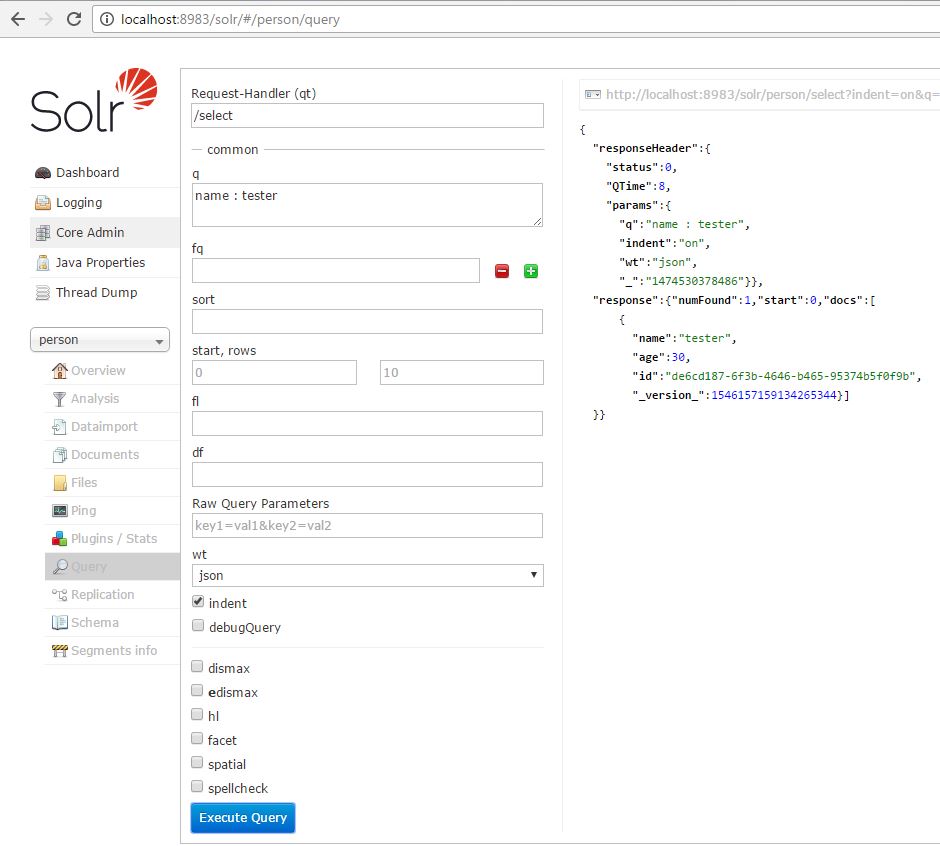Open the Documents link
The height and width of the screenshot is (846, 940).
tap(105, 455)
